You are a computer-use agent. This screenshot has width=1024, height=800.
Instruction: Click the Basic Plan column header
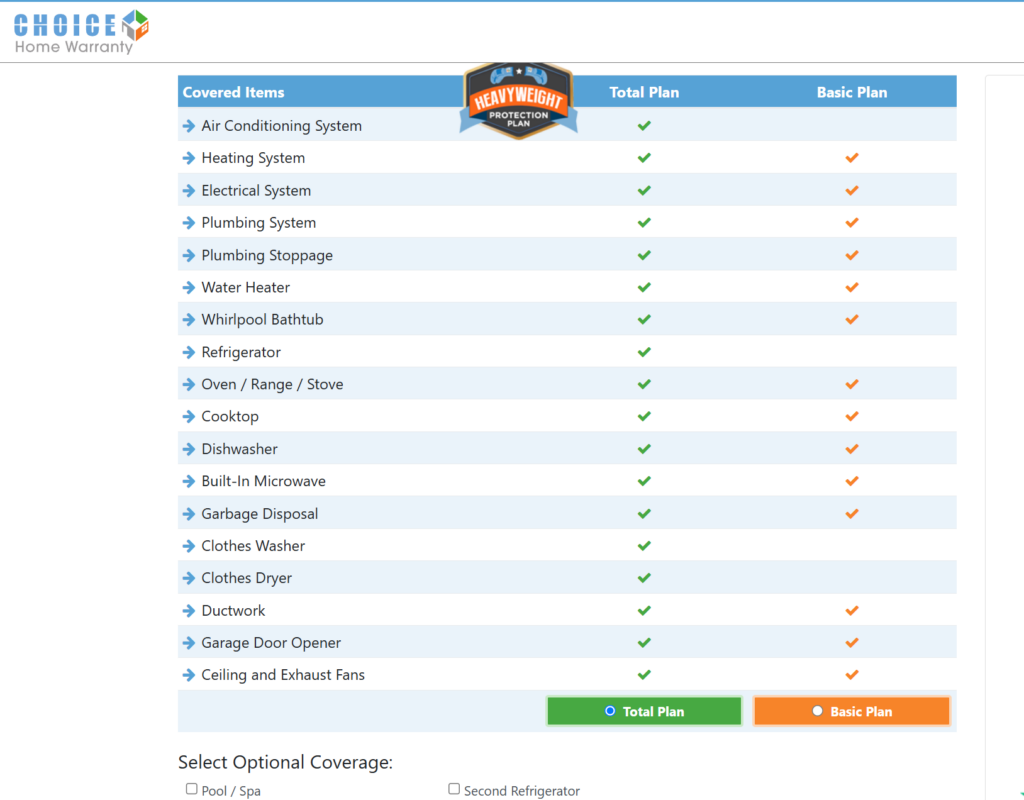point(852,92)
